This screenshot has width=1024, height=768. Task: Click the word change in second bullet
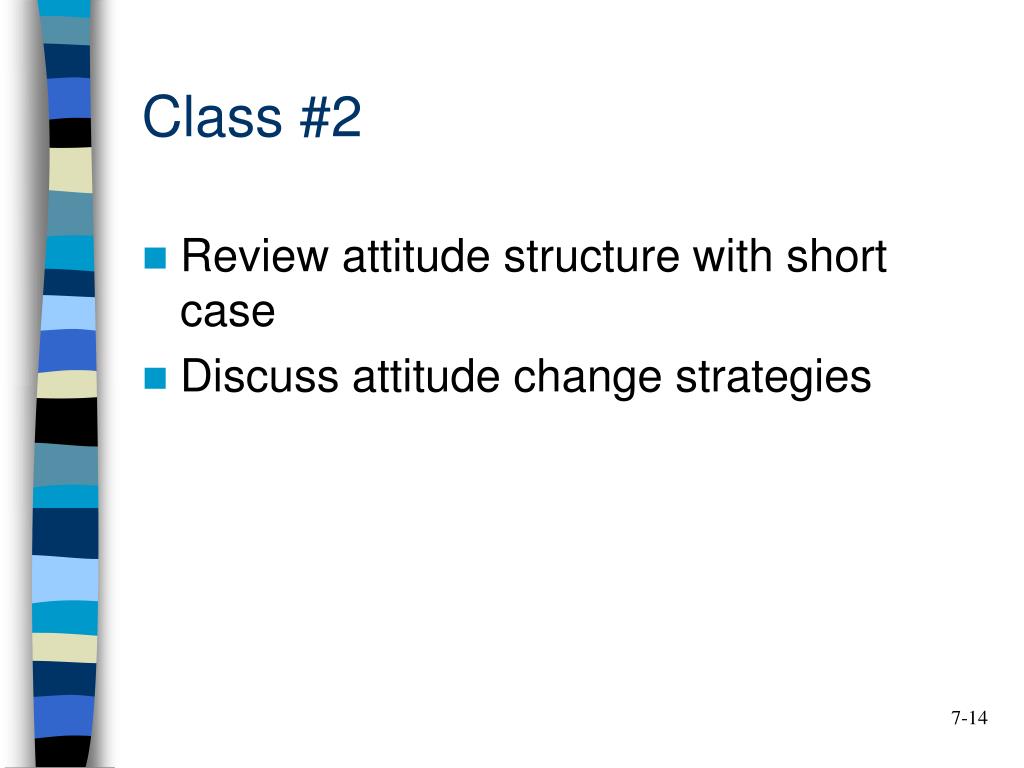pyautogui.click(x=586, y=377)
